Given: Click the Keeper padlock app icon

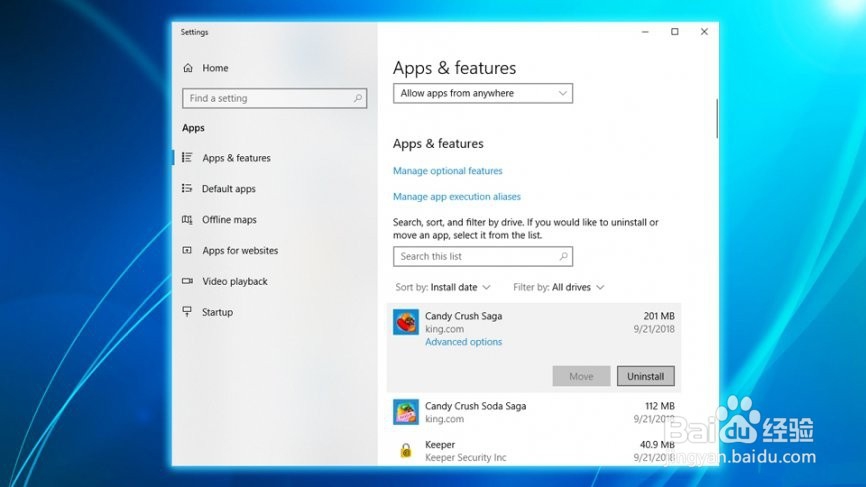Looking at the screenshot, I should coord(406,451).
